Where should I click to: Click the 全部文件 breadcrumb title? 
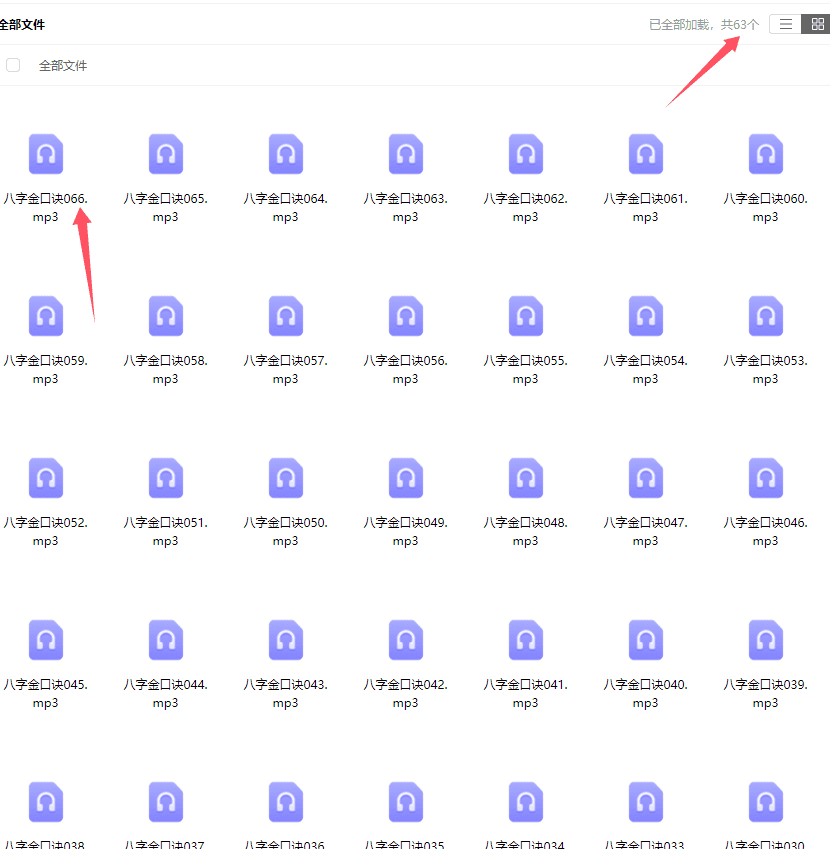coord(21,24)
